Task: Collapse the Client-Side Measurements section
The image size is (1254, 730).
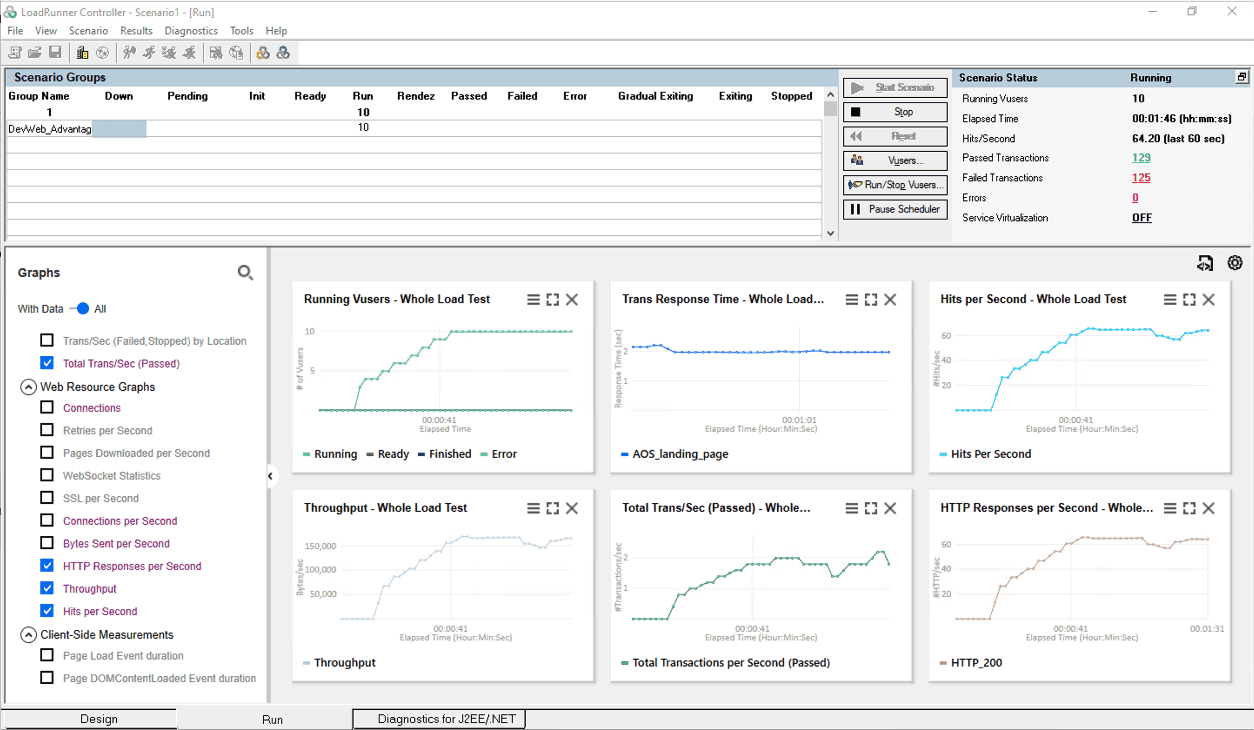Action: click(28, 635)
